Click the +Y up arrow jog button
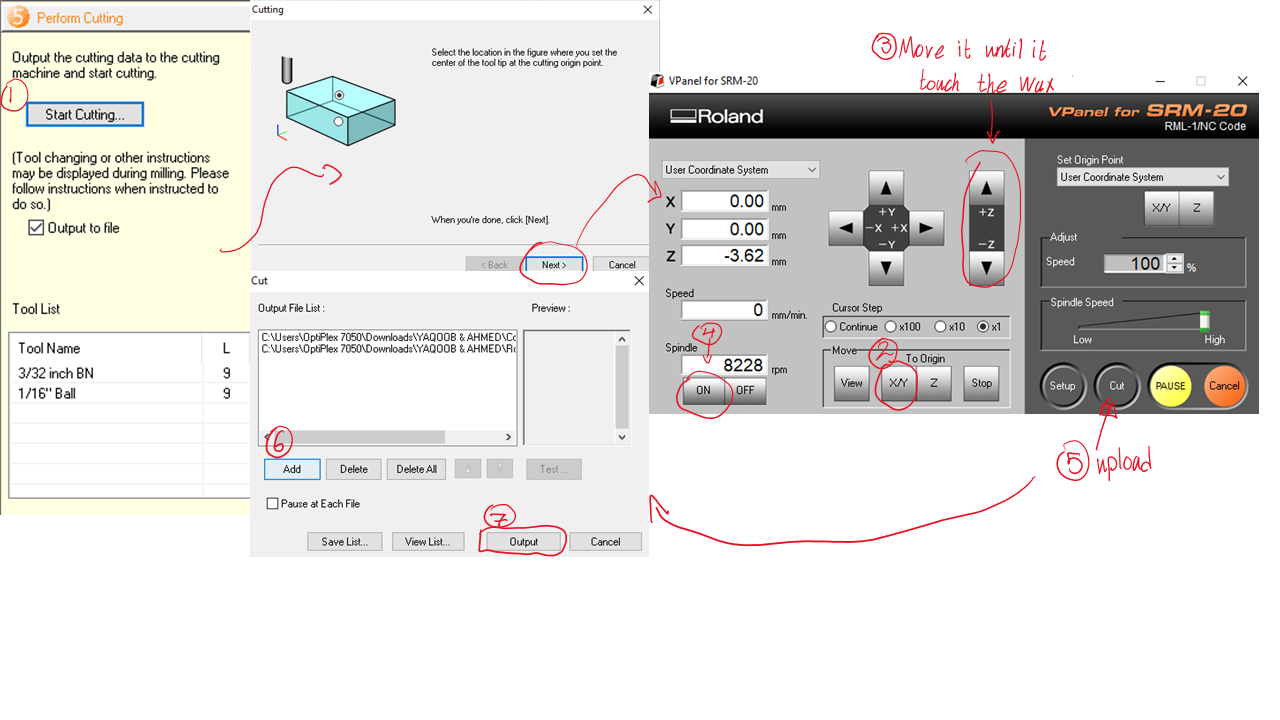1280x720 pixels. click(886, 188)
